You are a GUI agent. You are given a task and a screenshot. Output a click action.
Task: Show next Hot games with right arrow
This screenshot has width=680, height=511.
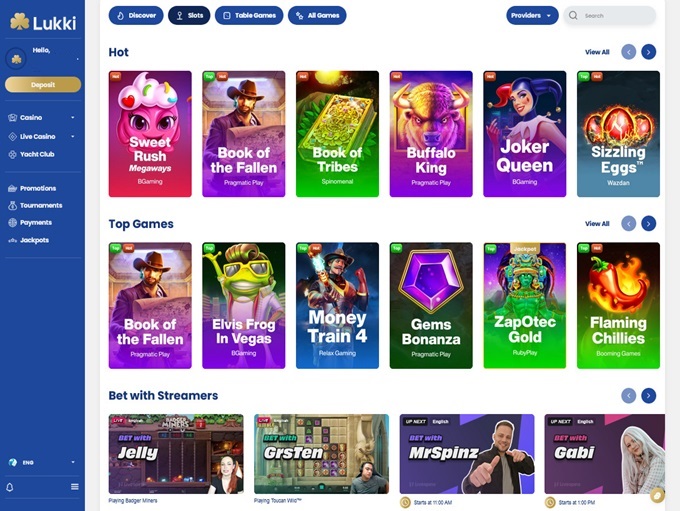648,52
